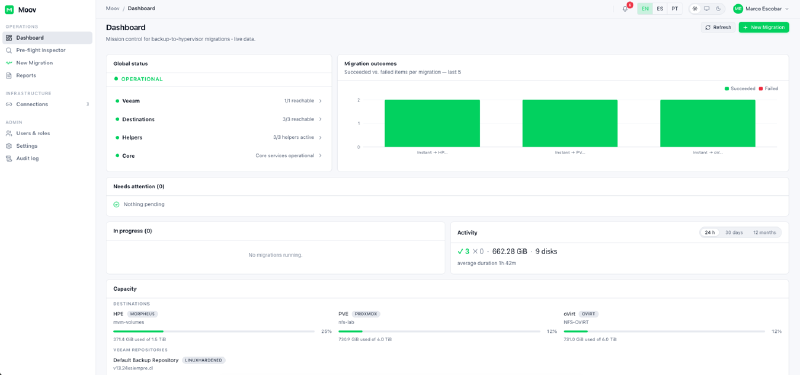Screen dimensions: 800x375
Task: Switch to dark theme moon toggle
Action: (x=718, y=9)
